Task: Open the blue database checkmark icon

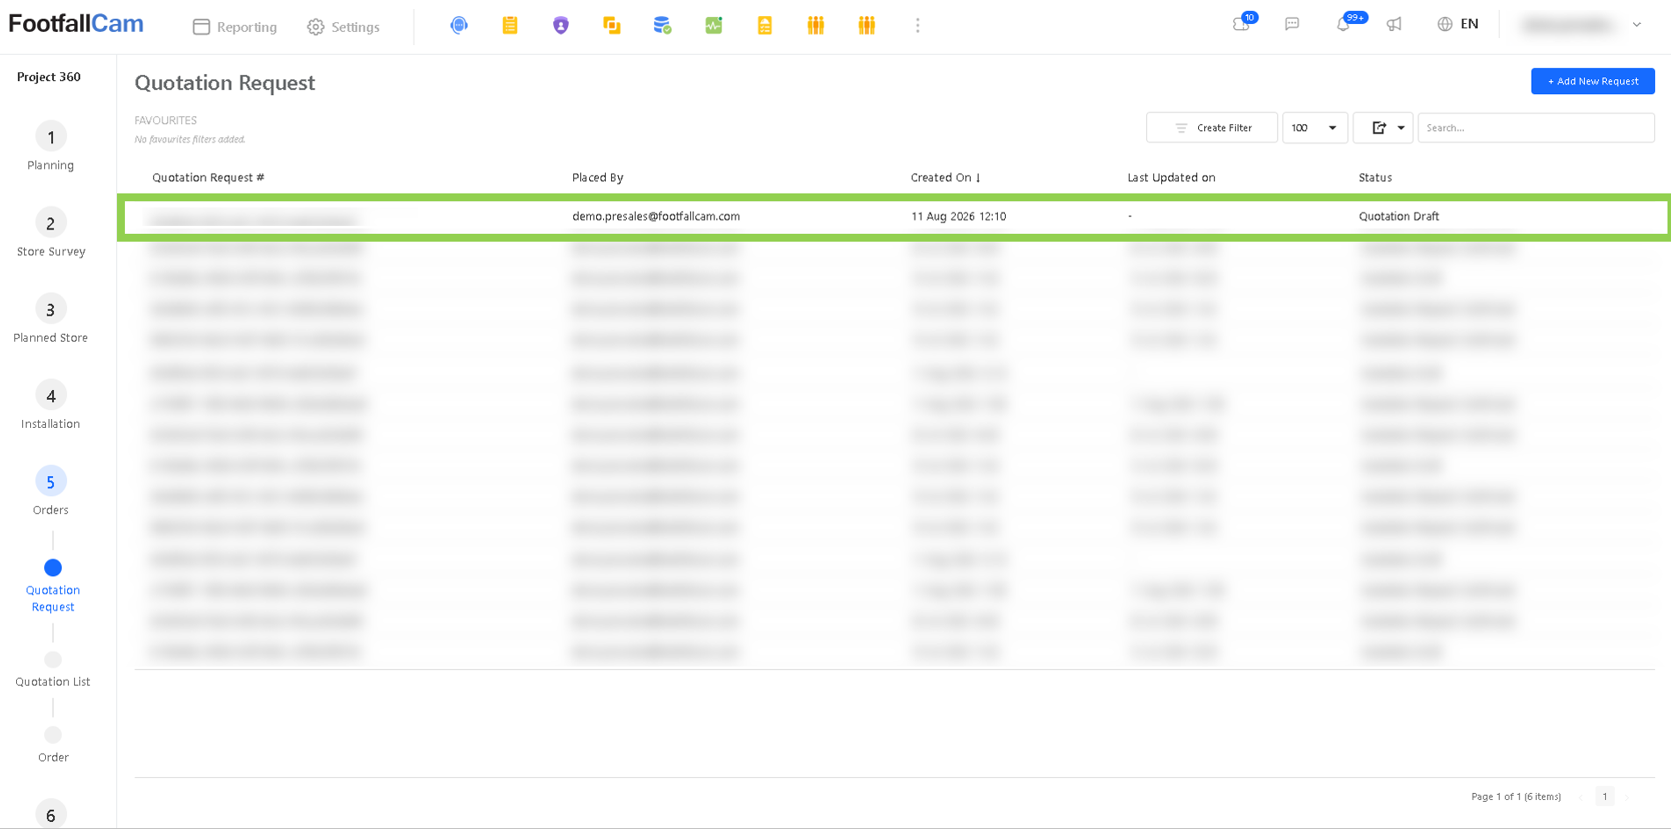Action: tap(662, 25)
